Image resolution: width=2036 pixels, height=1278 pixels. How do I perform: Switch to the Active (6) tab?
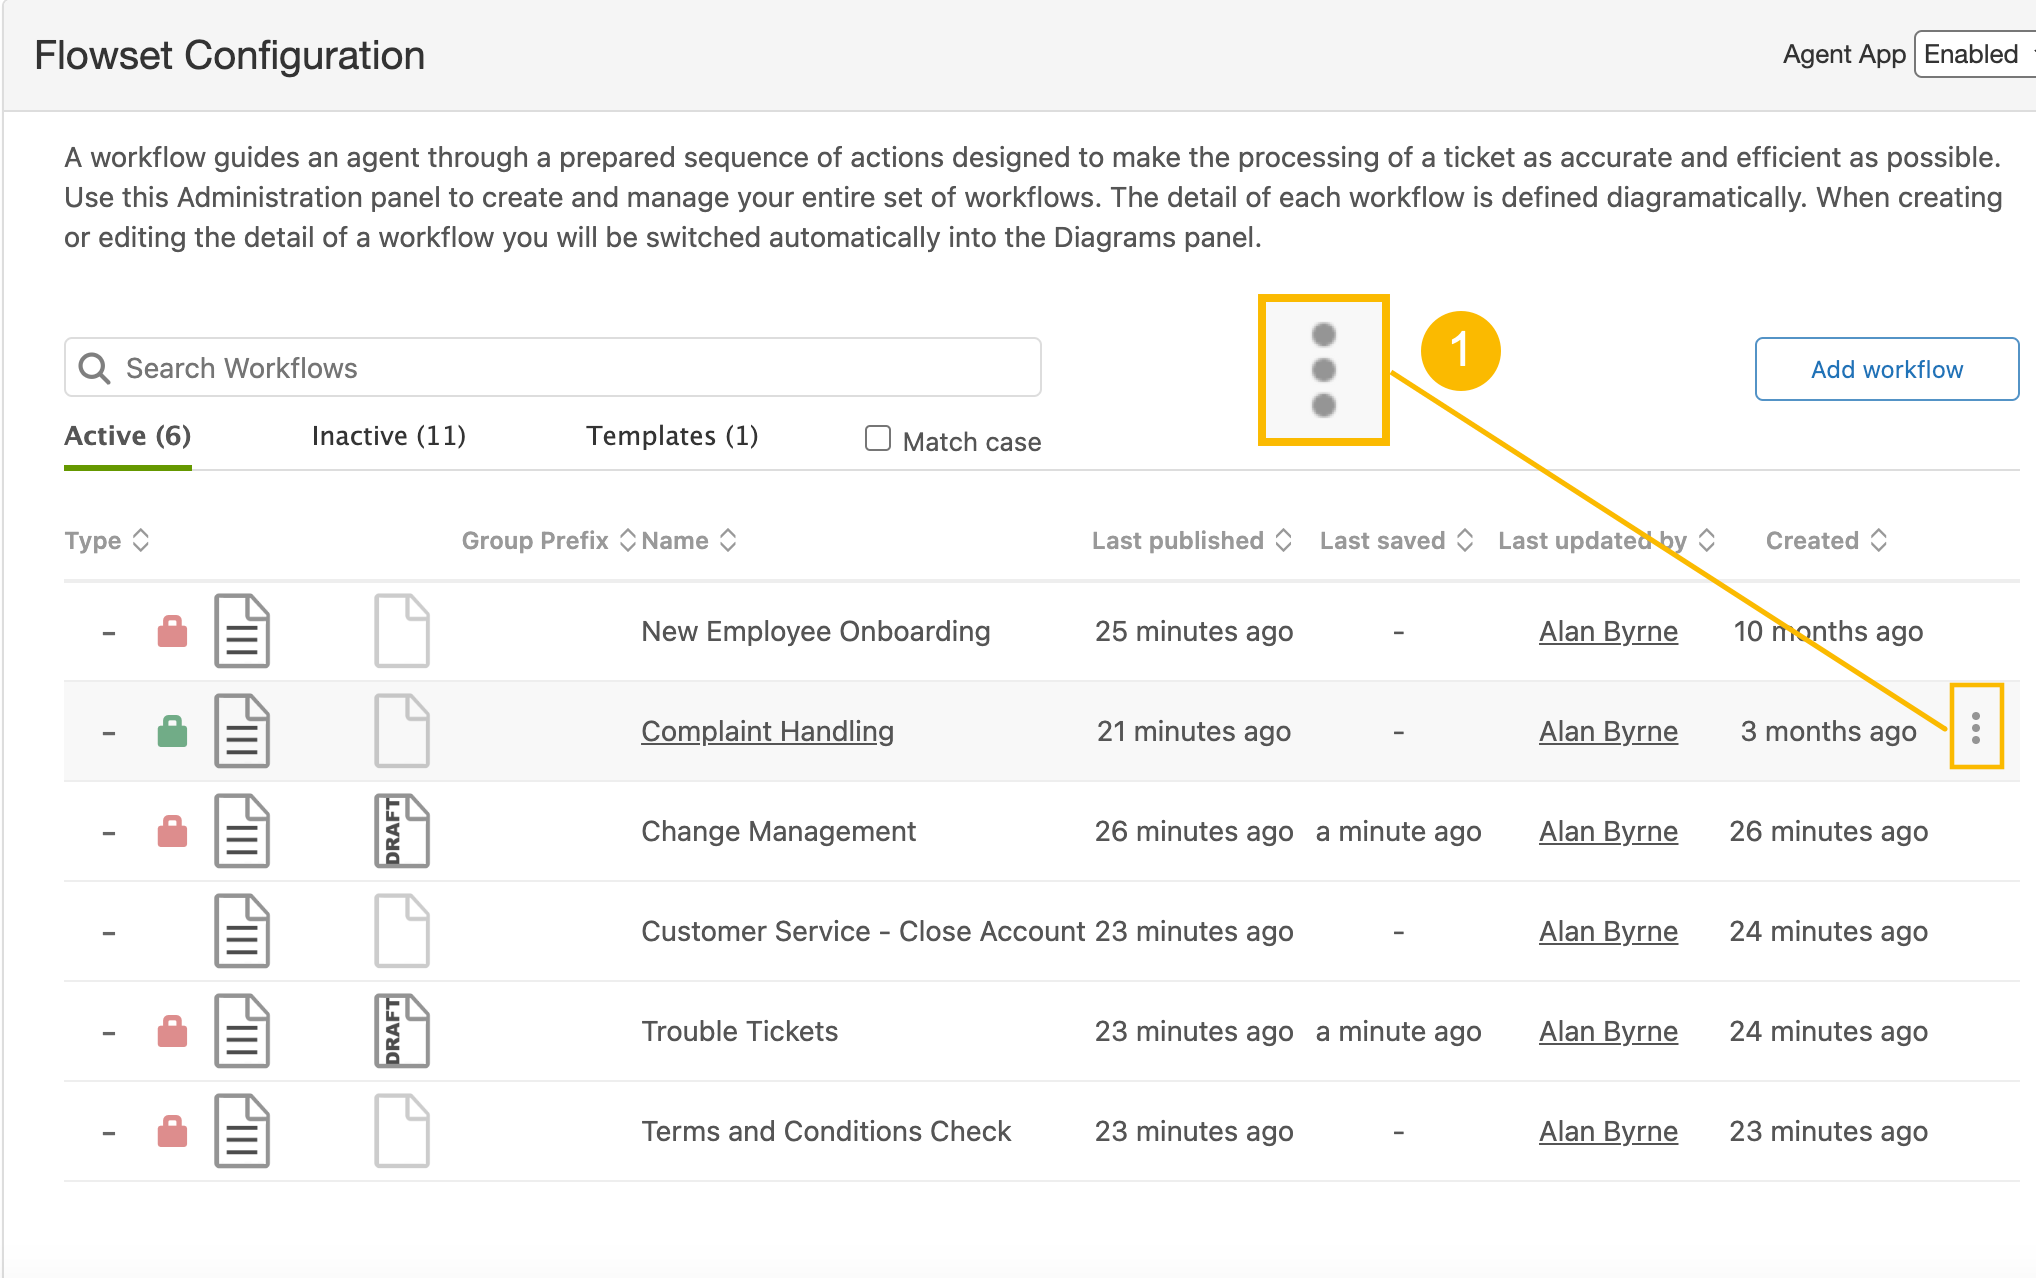[x=128, y=436]
